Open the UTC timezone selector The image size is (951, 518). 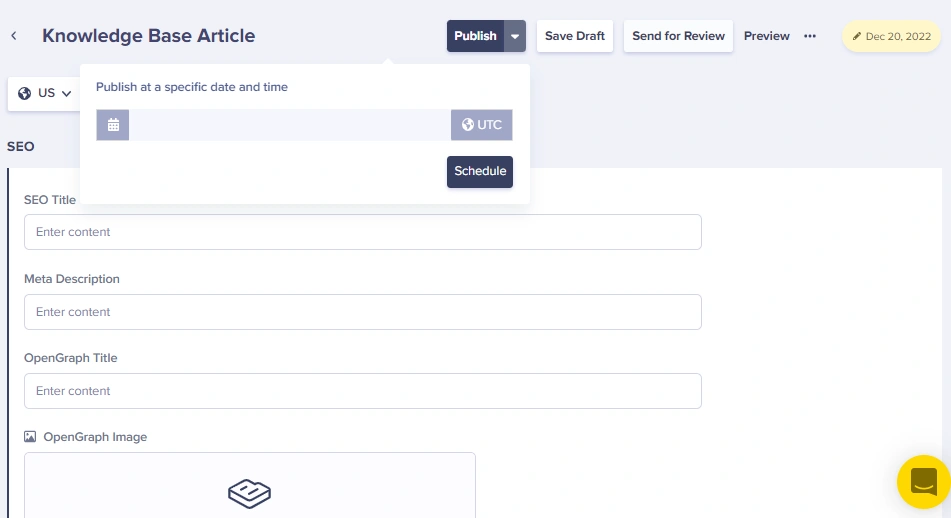pyautogui.click(x=482, y=125)
